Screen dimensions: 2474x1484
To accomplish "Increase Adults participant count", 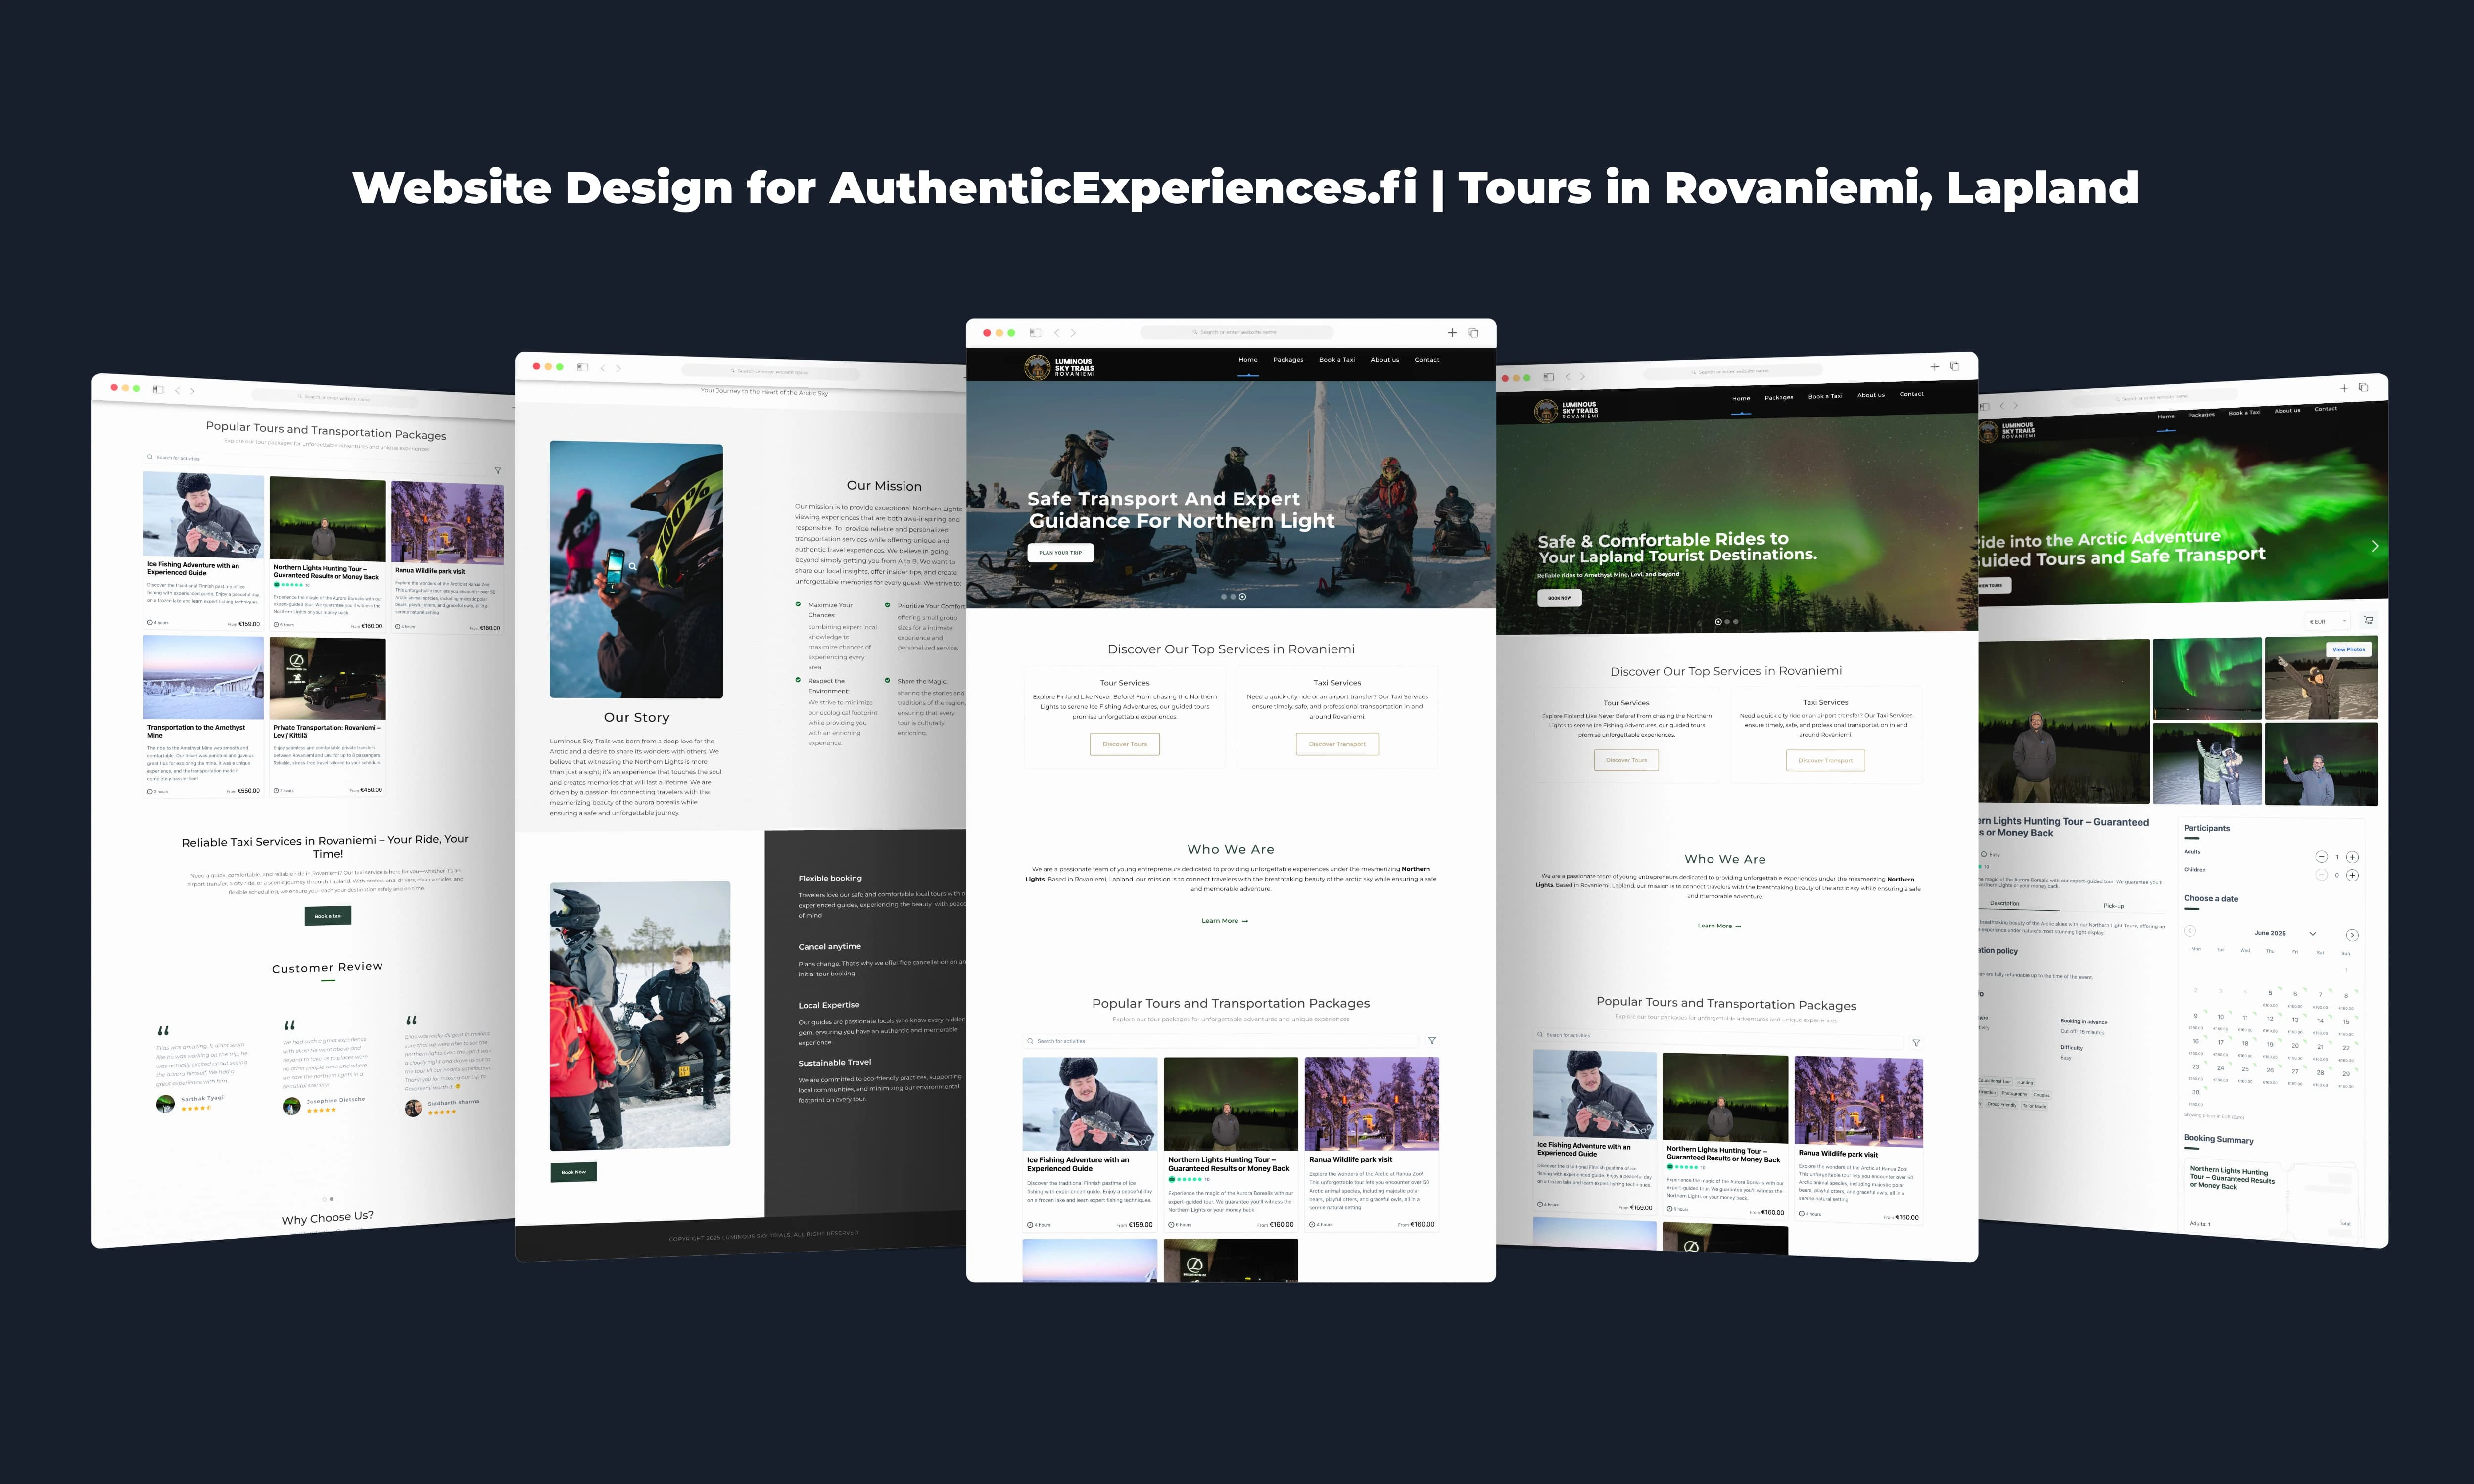I will coord(2352,857).
